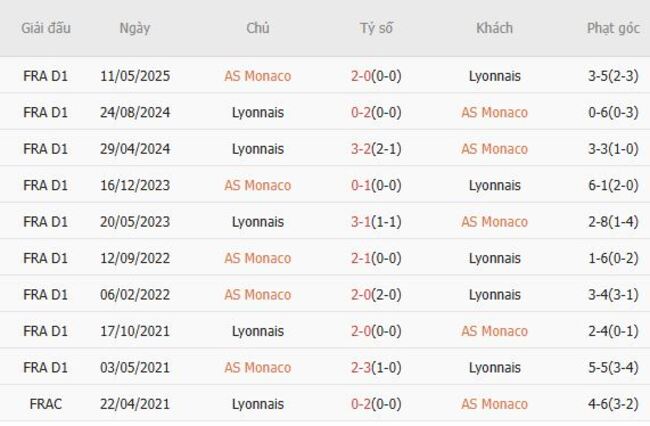Screen dimensions: 650x426
Task: Click Lyonnais in the 24/08/2024 row
Action: point(257,112)
